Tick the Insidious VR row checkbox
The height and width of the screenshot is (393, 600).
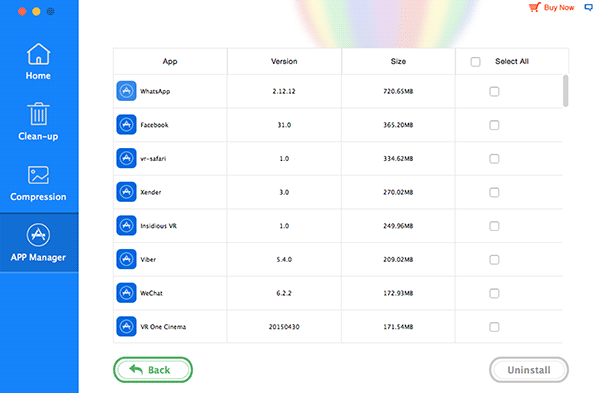pos(494,226)
